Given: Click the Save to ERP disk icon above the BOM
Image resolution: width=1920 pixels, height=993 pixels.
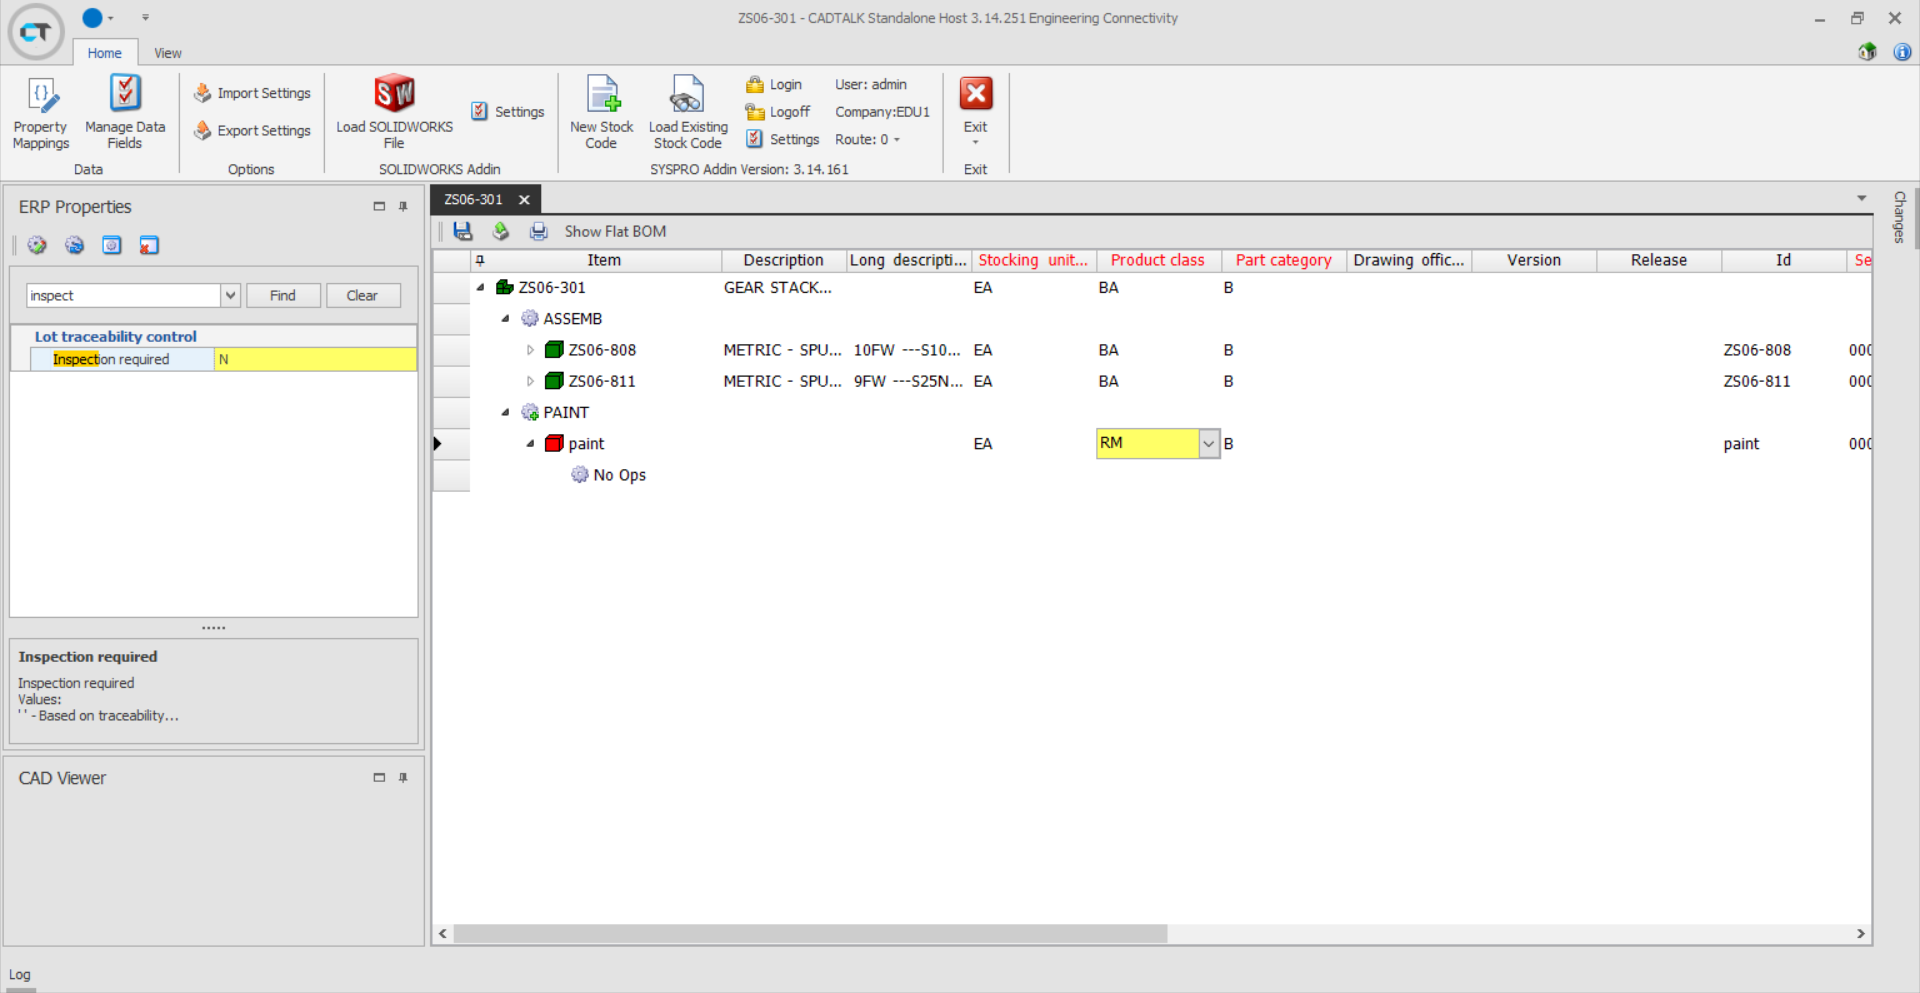Looking at the screenshot, I should click(463, 231).
